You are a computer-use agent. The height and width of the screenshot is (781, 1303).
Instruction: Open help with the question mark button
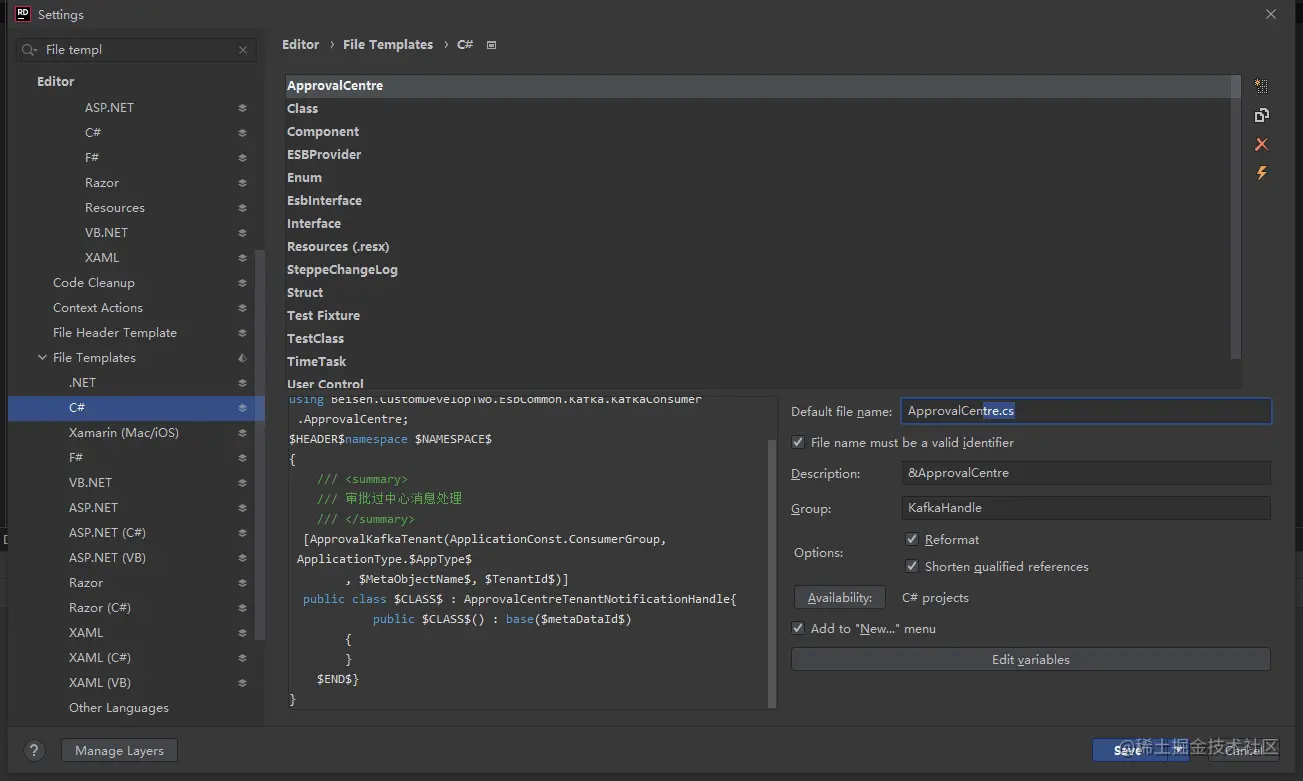coord(34,751)
